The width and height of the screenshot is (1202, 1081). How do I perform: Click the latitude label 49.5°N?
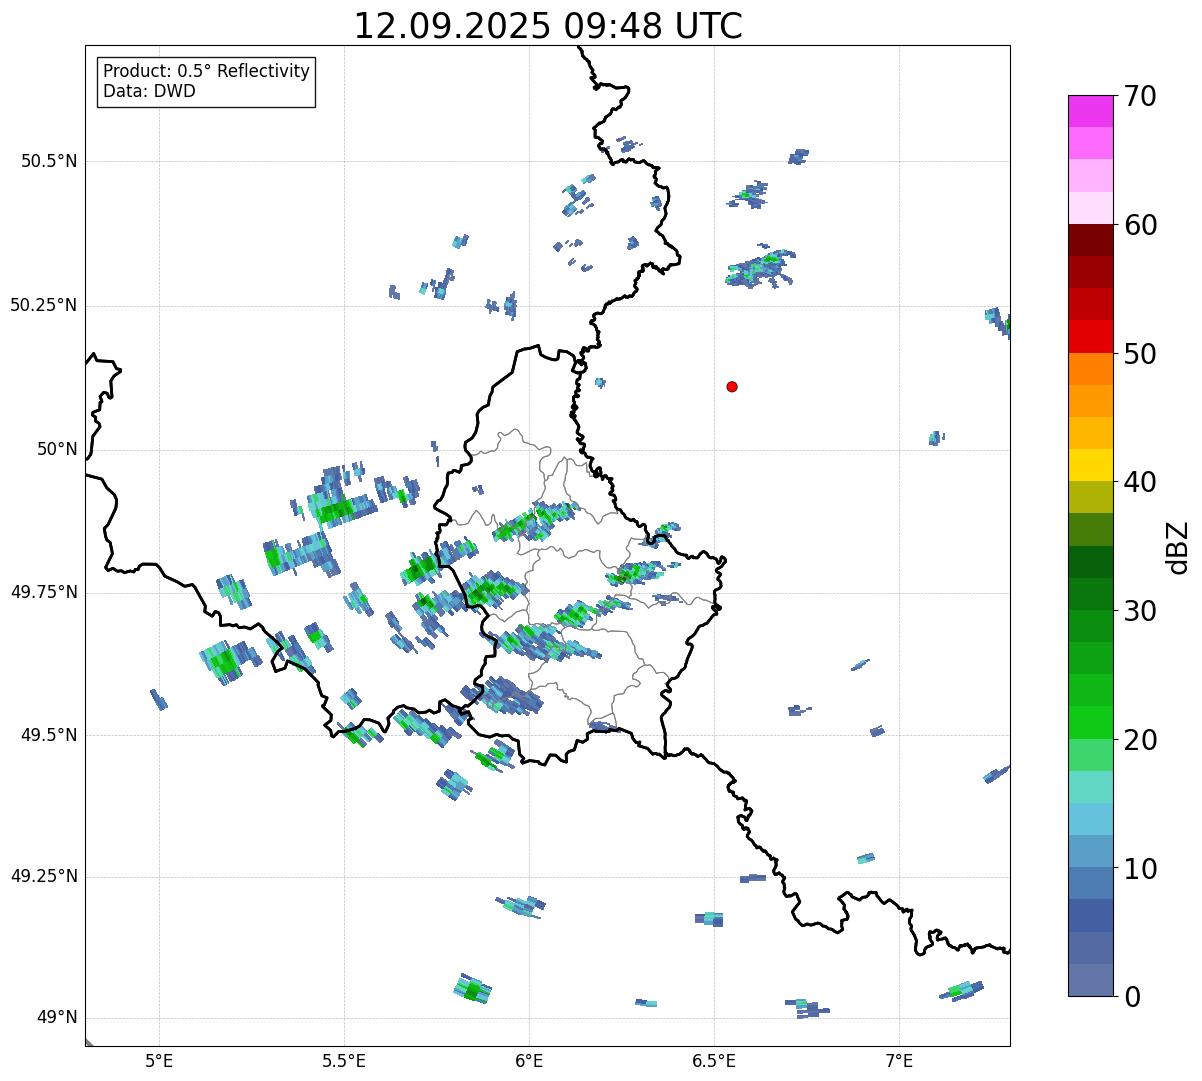pos(49,735)
